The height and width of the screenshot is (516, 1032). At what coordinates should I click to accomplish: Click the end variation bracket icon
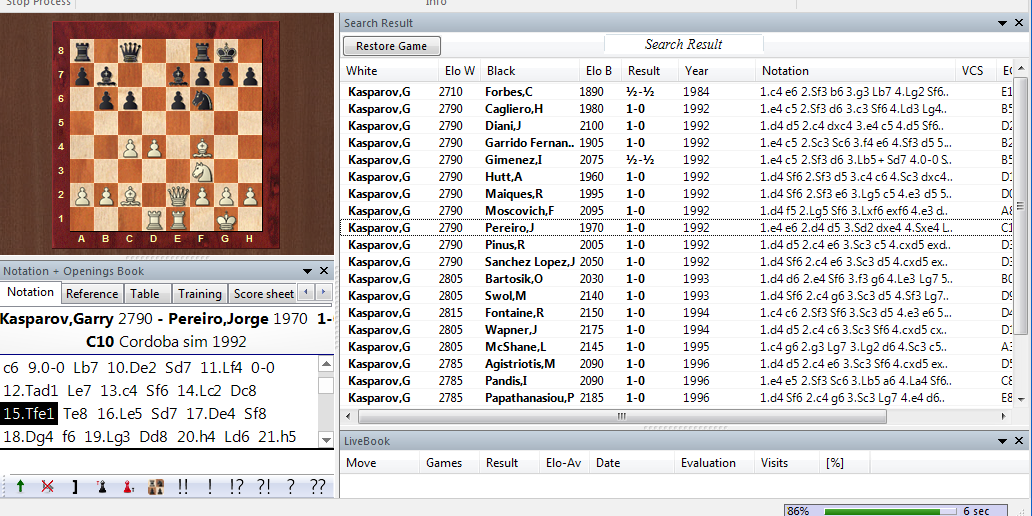point(74,487)
